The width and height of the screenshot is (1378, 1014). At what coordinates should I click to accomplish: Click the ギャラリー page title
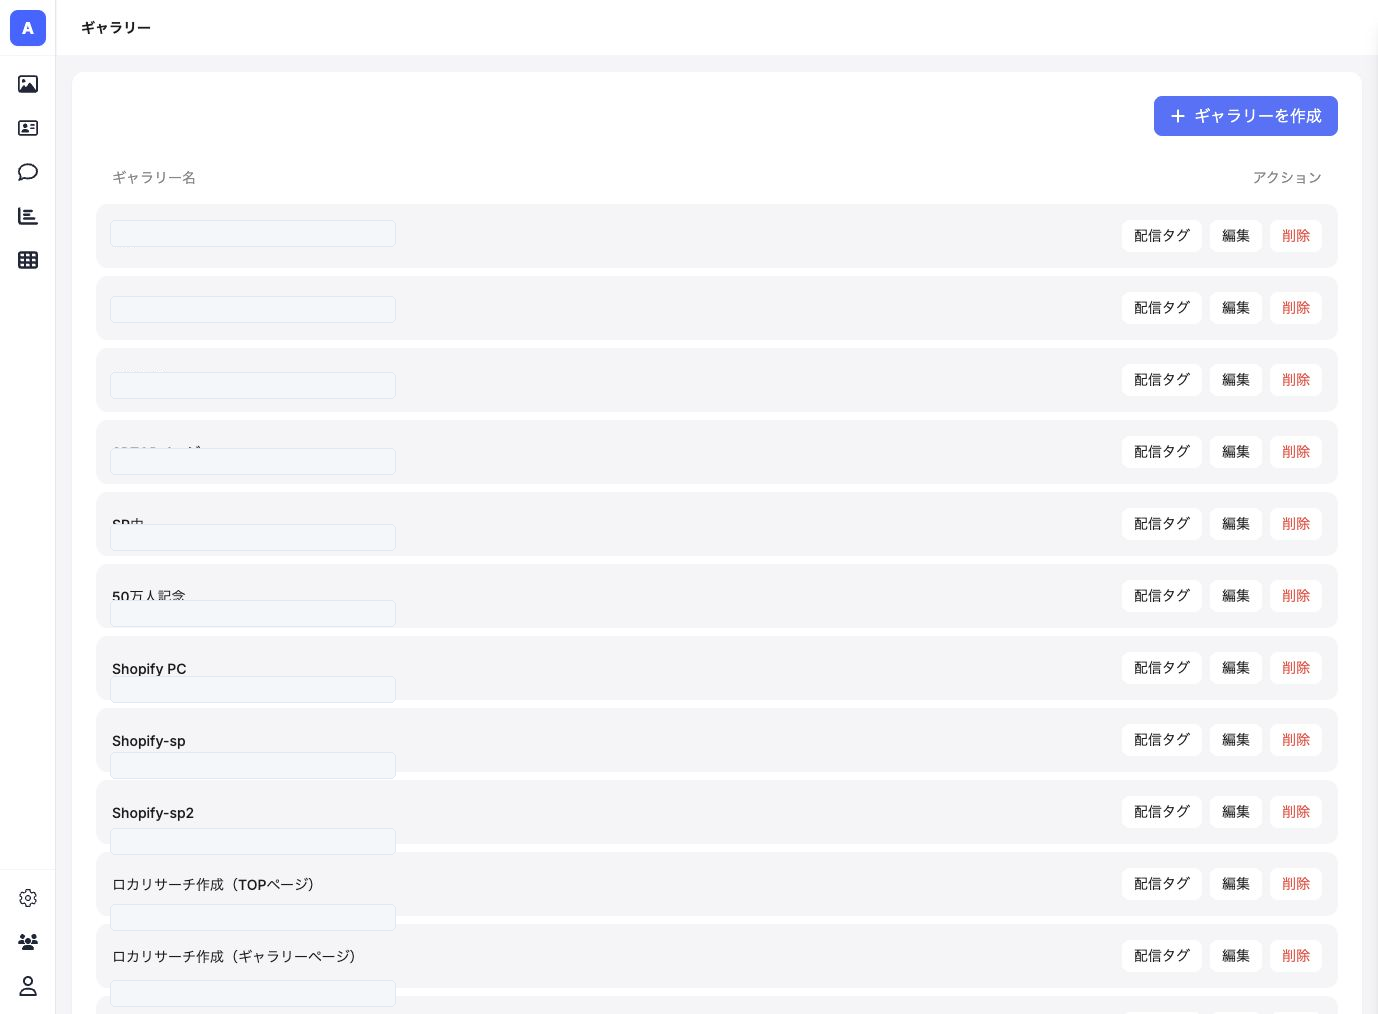(116, 28)
